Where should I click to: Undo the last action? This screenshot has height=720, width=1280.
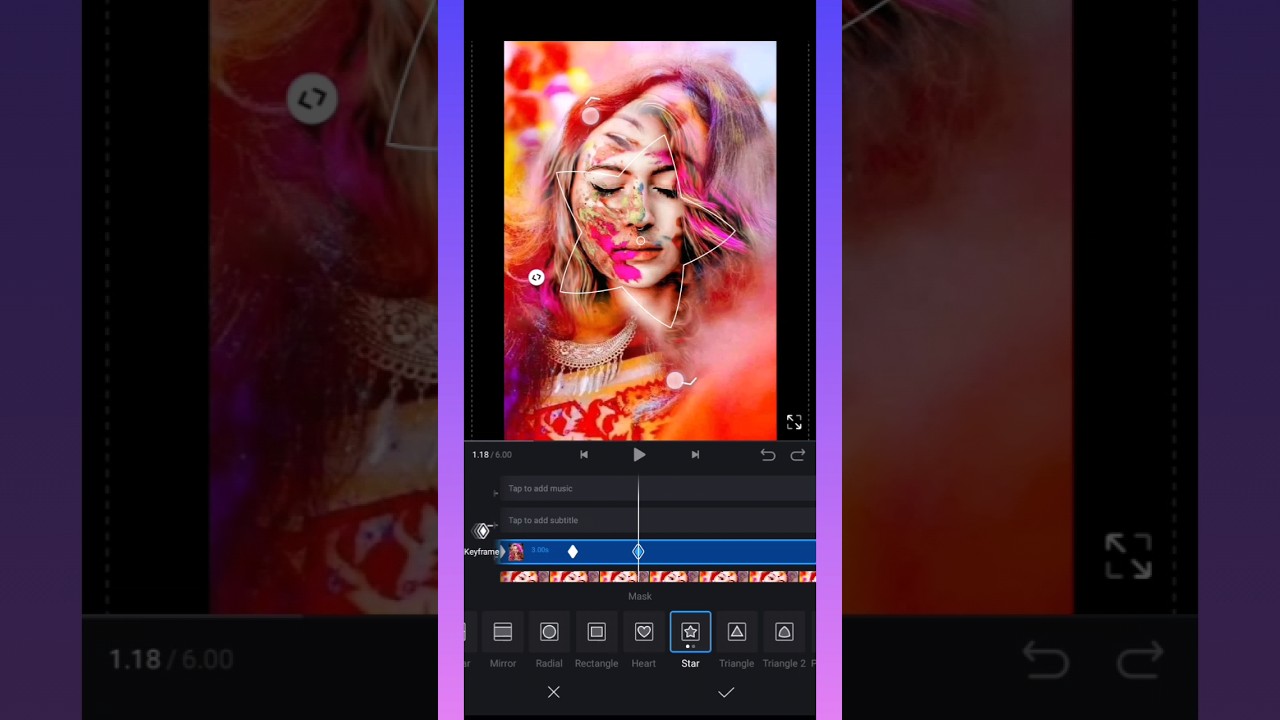tap(768, 455)
